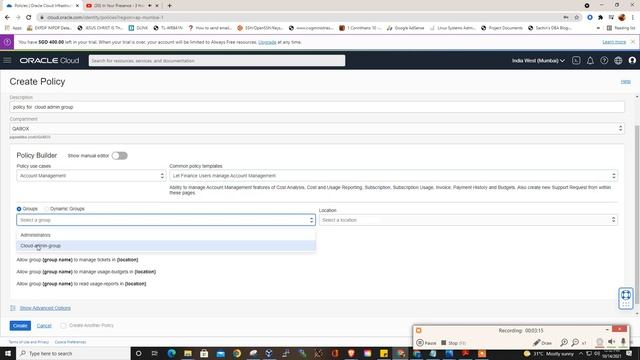Open the Common policy templates dropdown
The image size is (640, 360).
point(393,176)
